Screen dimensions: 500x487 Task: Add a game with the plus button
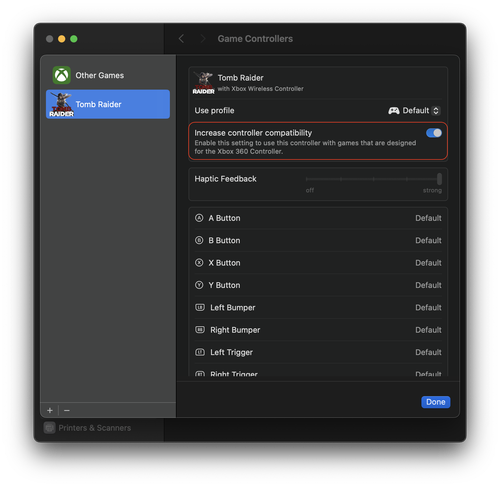(50, 410)
